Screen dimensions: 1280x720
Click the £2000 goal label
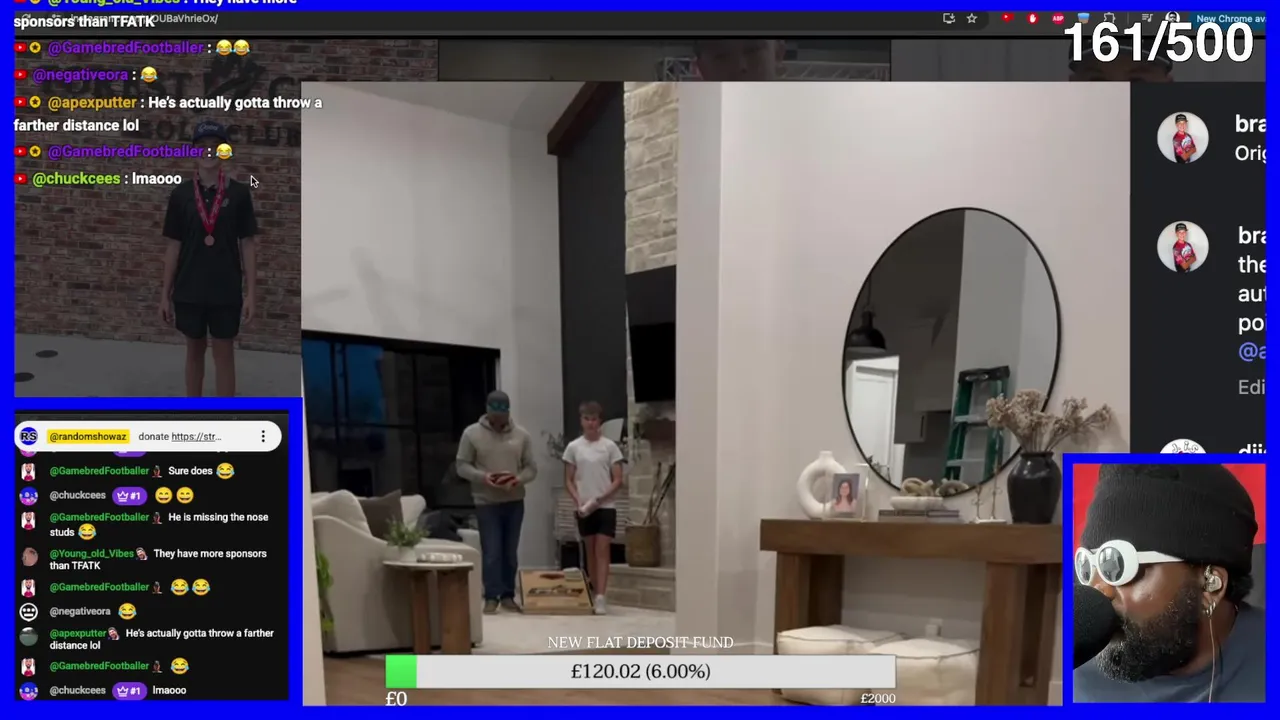pos(878,698)
